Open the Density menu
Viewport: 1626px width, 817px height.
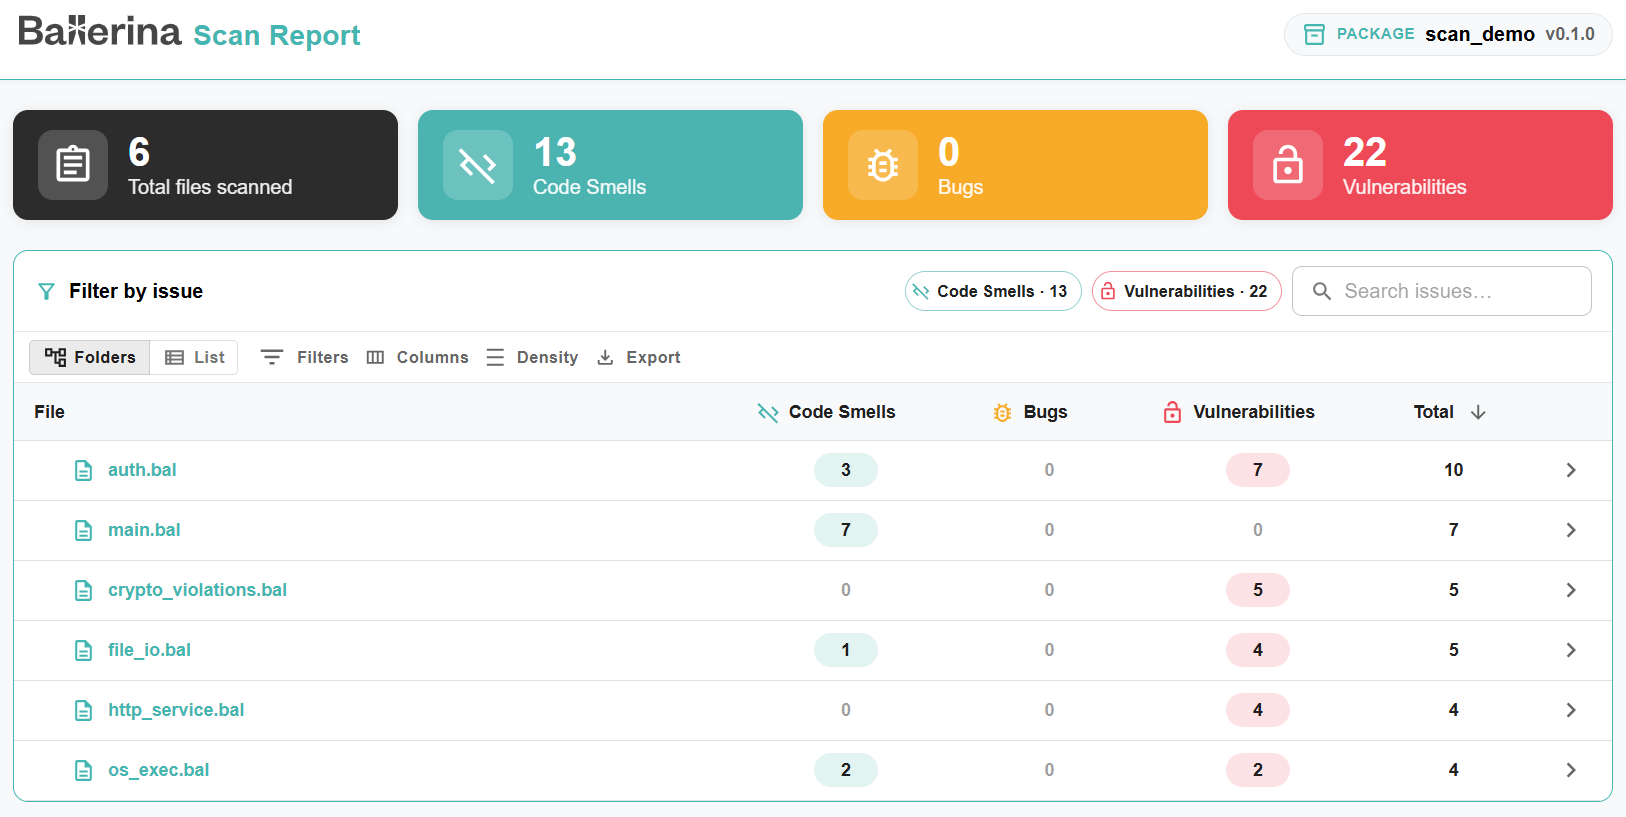click(532, 357)
